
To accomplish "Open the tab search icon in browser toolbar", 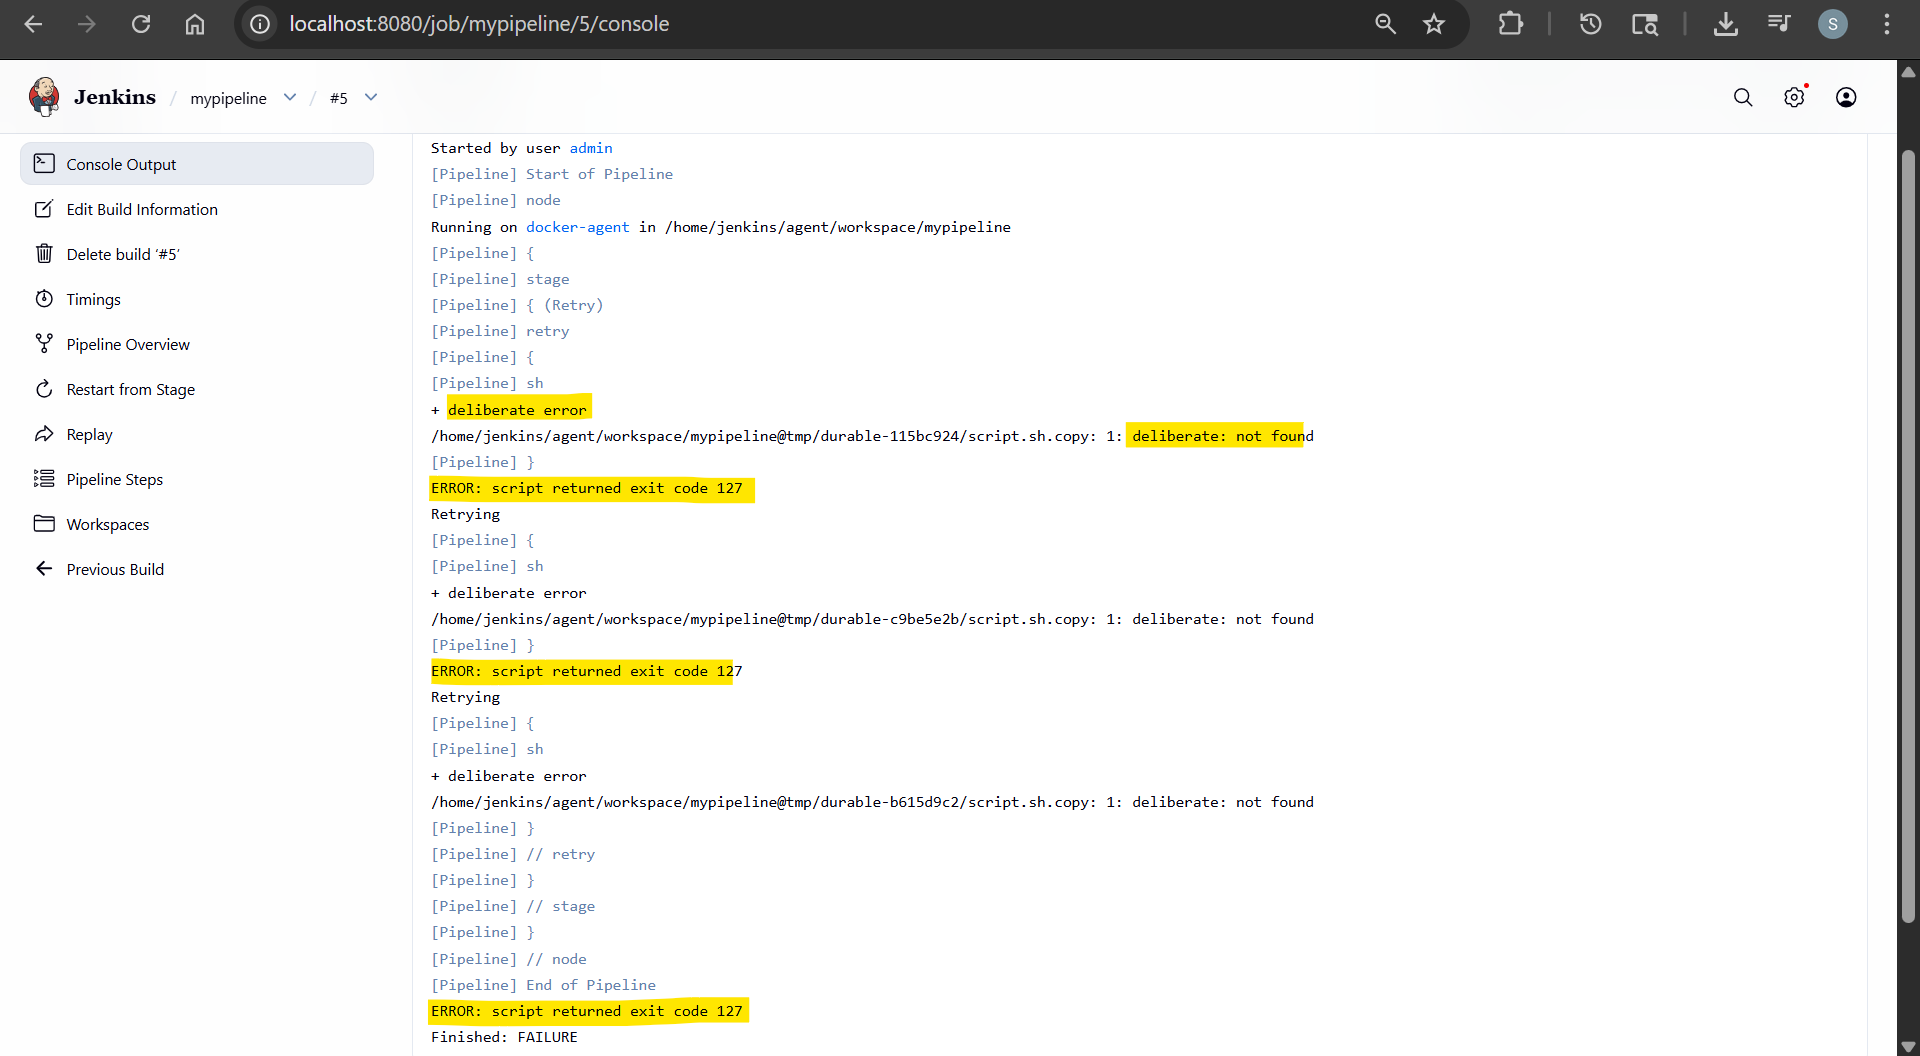I will pyautogui.click(x=1645, y=24).
